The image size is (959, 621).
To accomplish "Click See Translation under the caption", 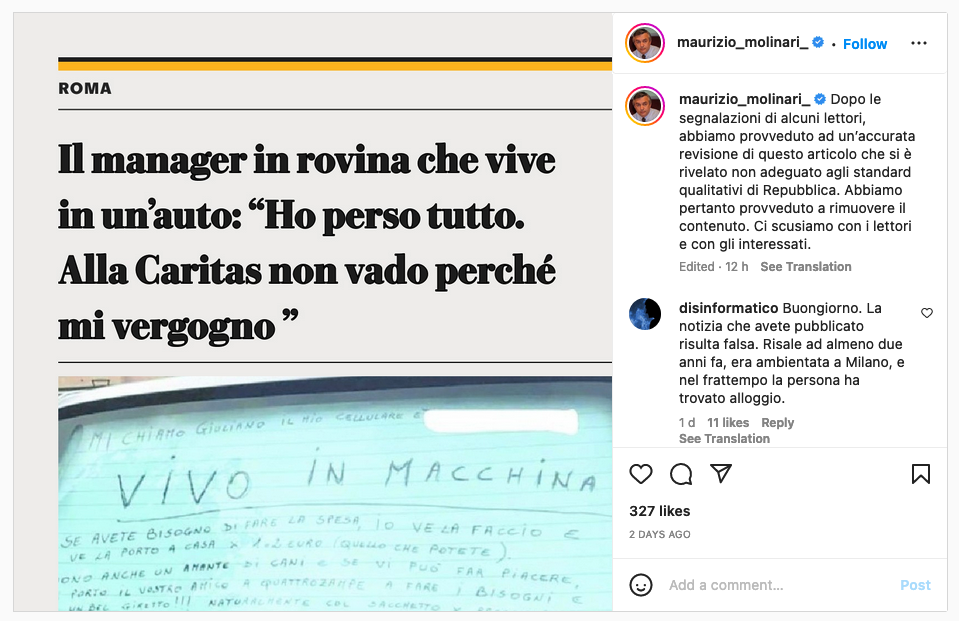I will 805,267.
